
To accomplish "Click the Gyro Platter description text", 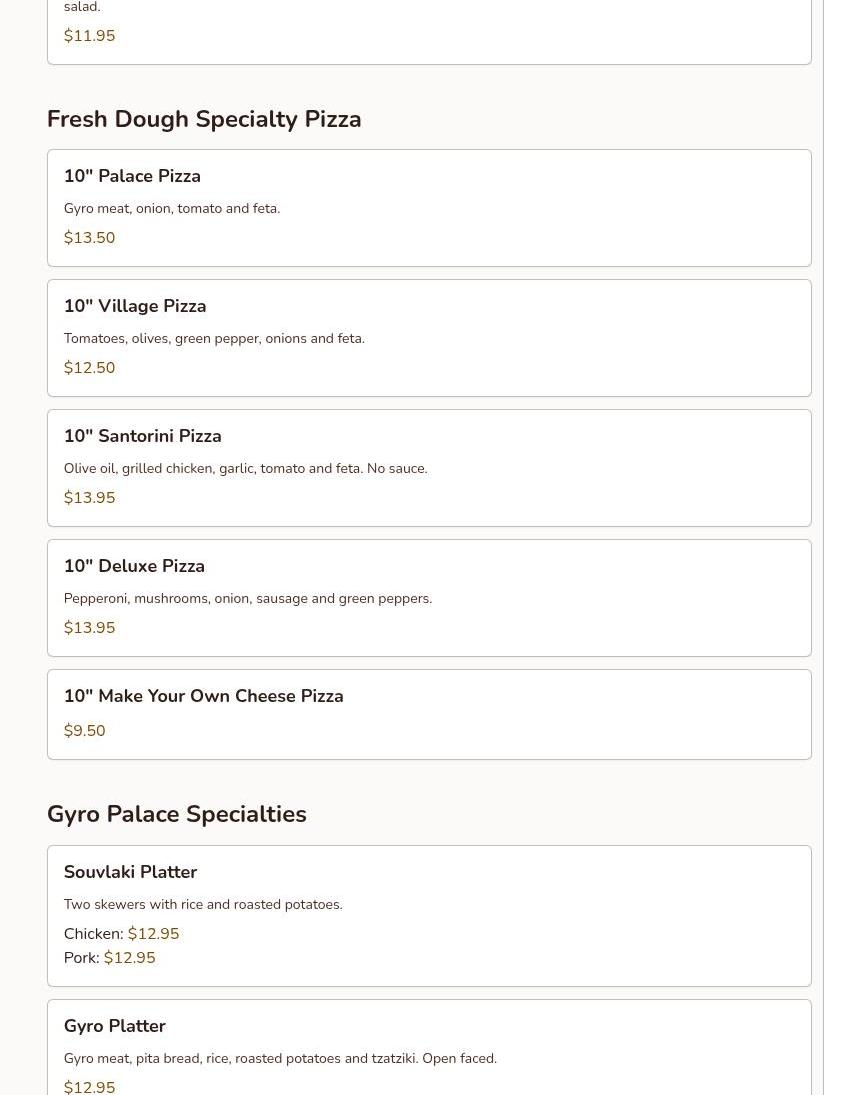I will (280, 1058).
